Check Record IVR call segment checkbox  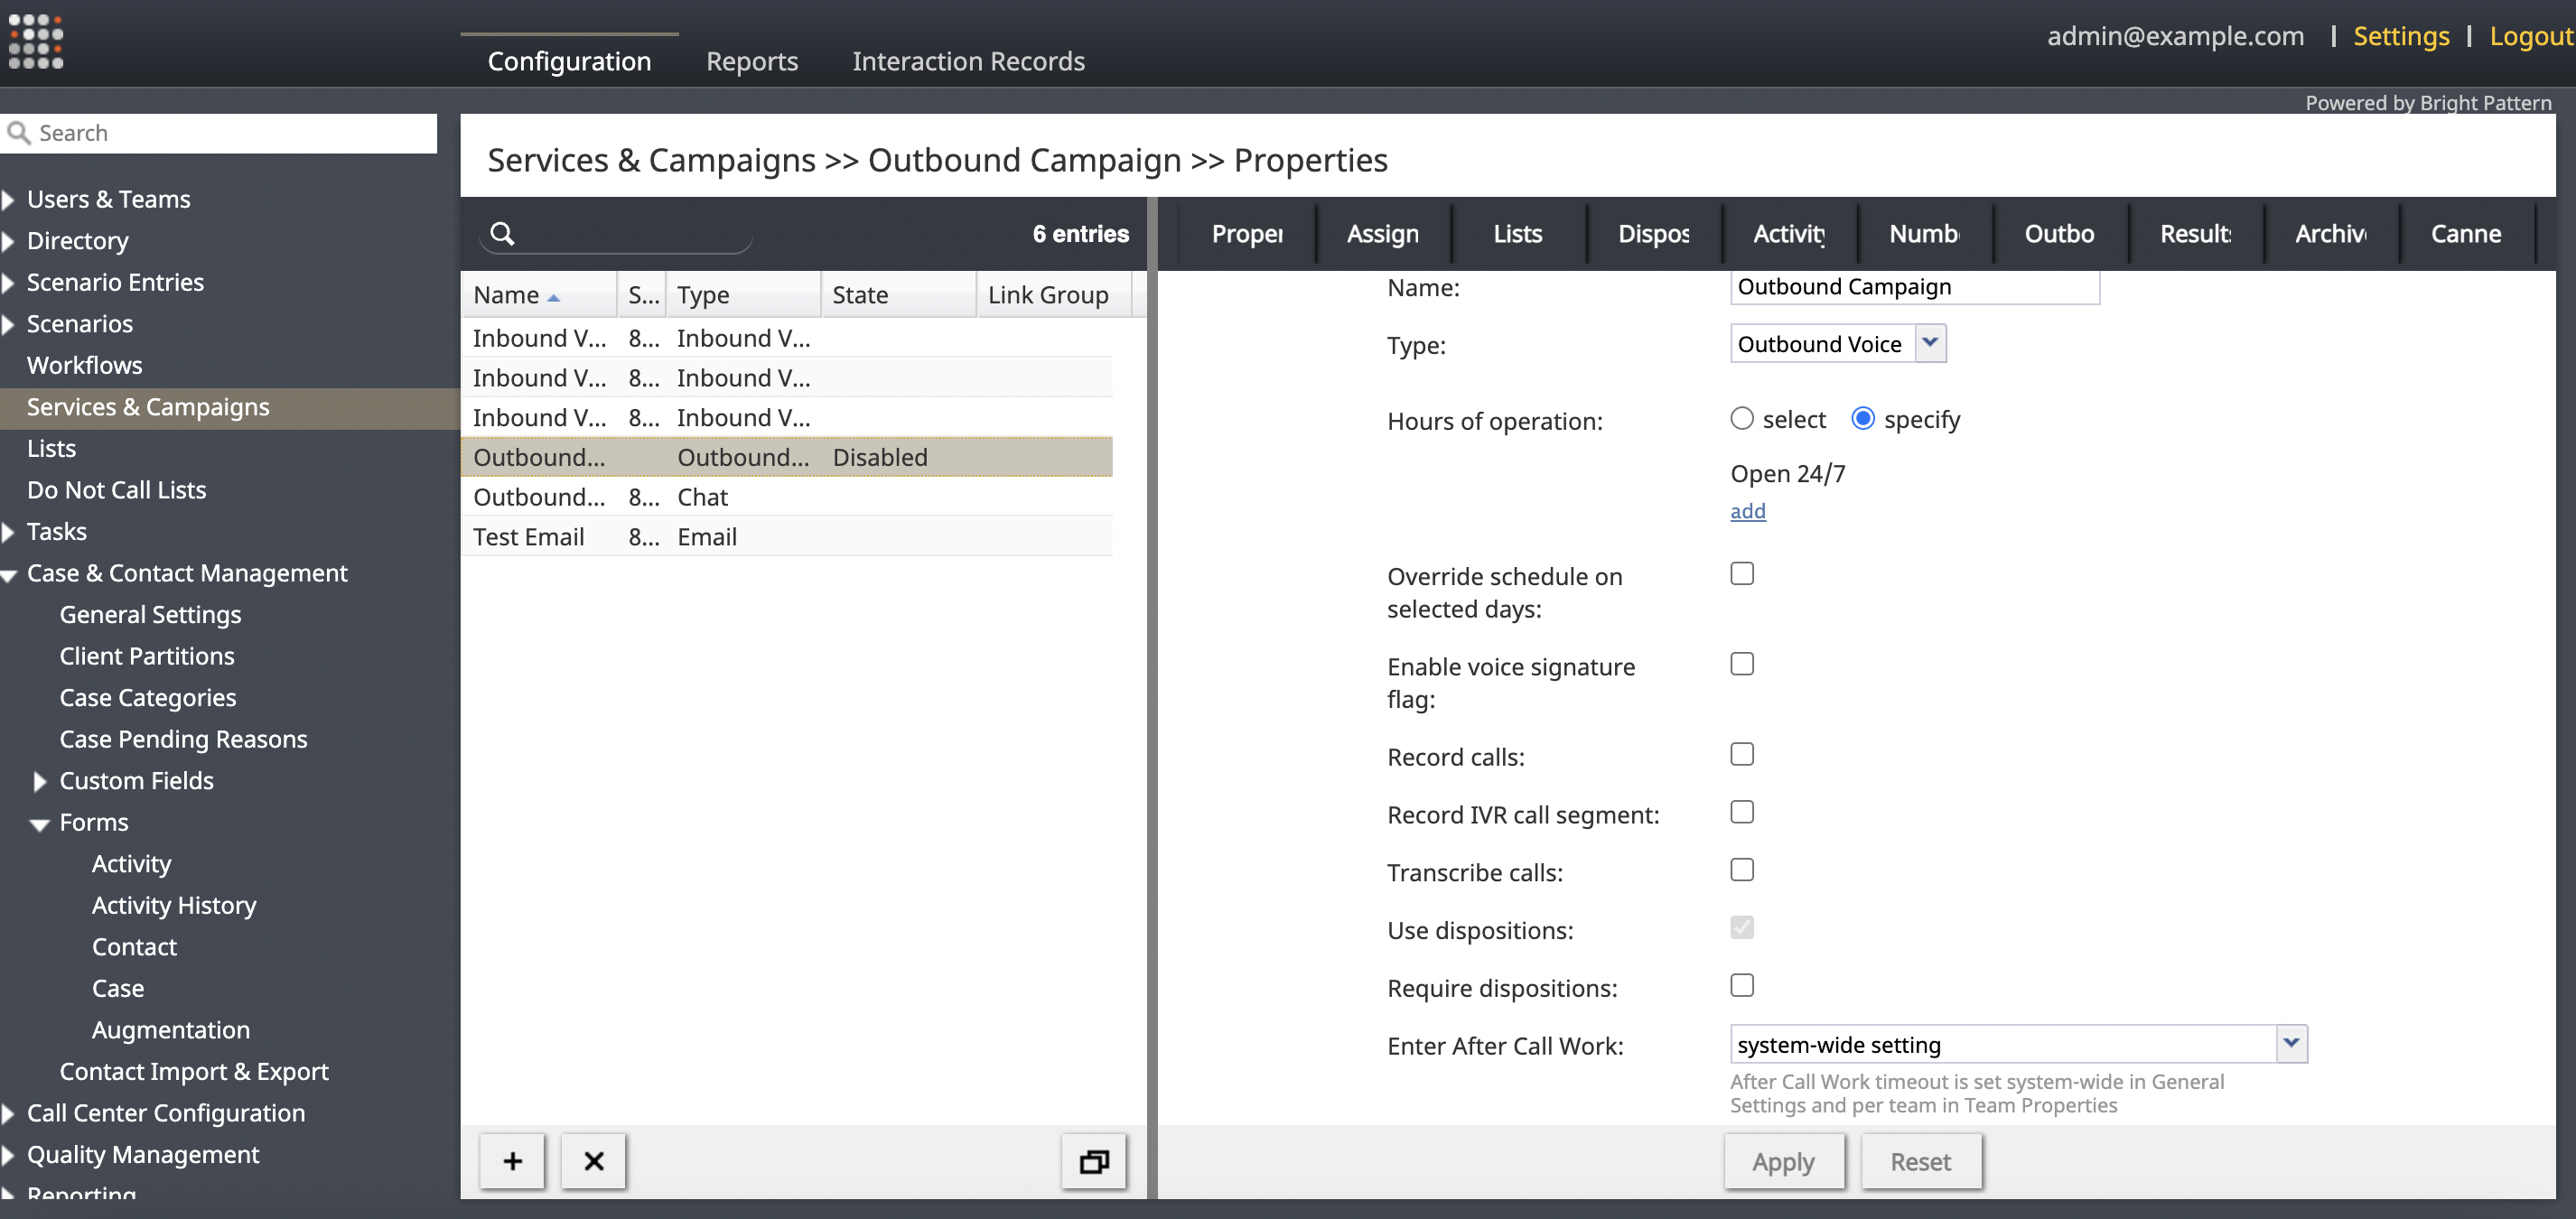tap(1742, 811)
